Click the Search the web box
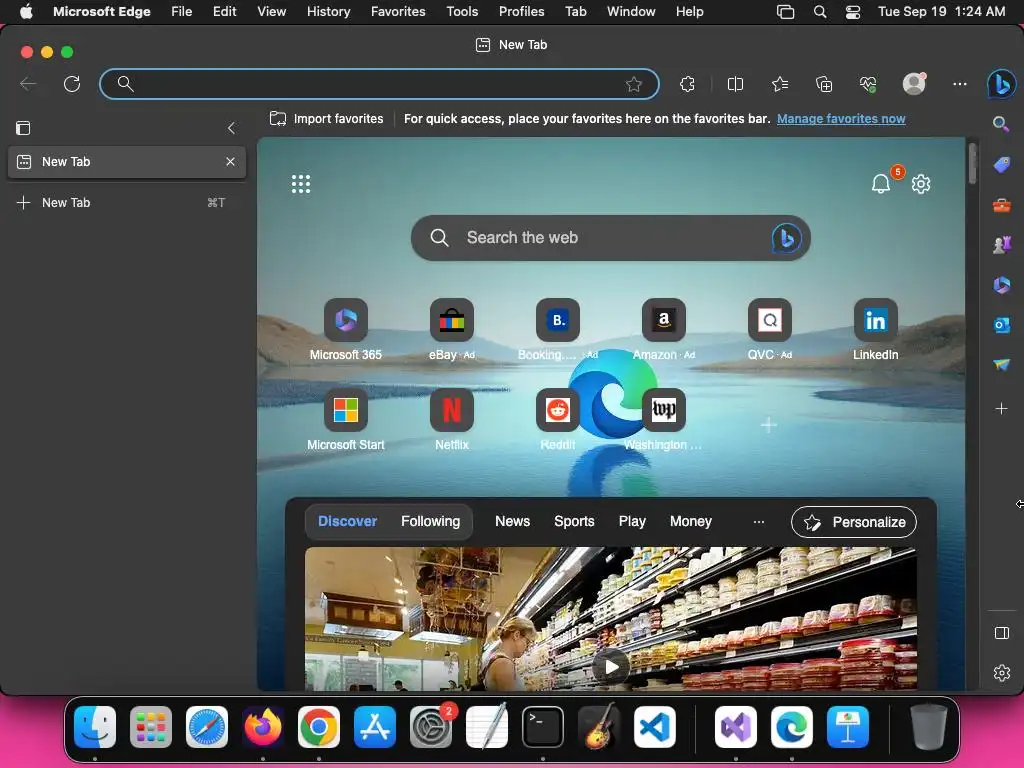Screen dimensions: 1024x768 pos(611,238)
